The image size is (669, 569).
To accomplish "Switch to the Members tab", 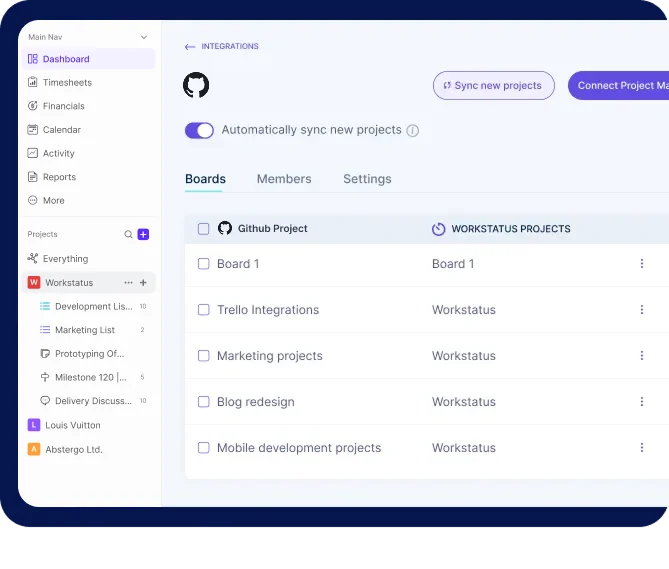I will pyautogui.click(x=284, y=179).
